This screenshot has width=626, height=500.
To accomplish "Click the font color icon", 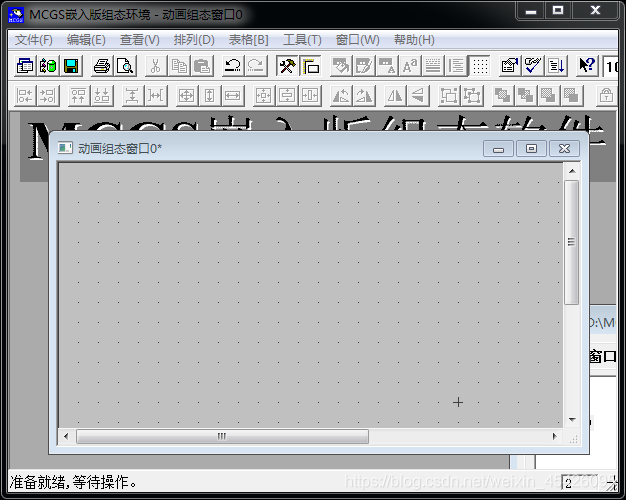I will pyautogui.click(x=387, y=66).
